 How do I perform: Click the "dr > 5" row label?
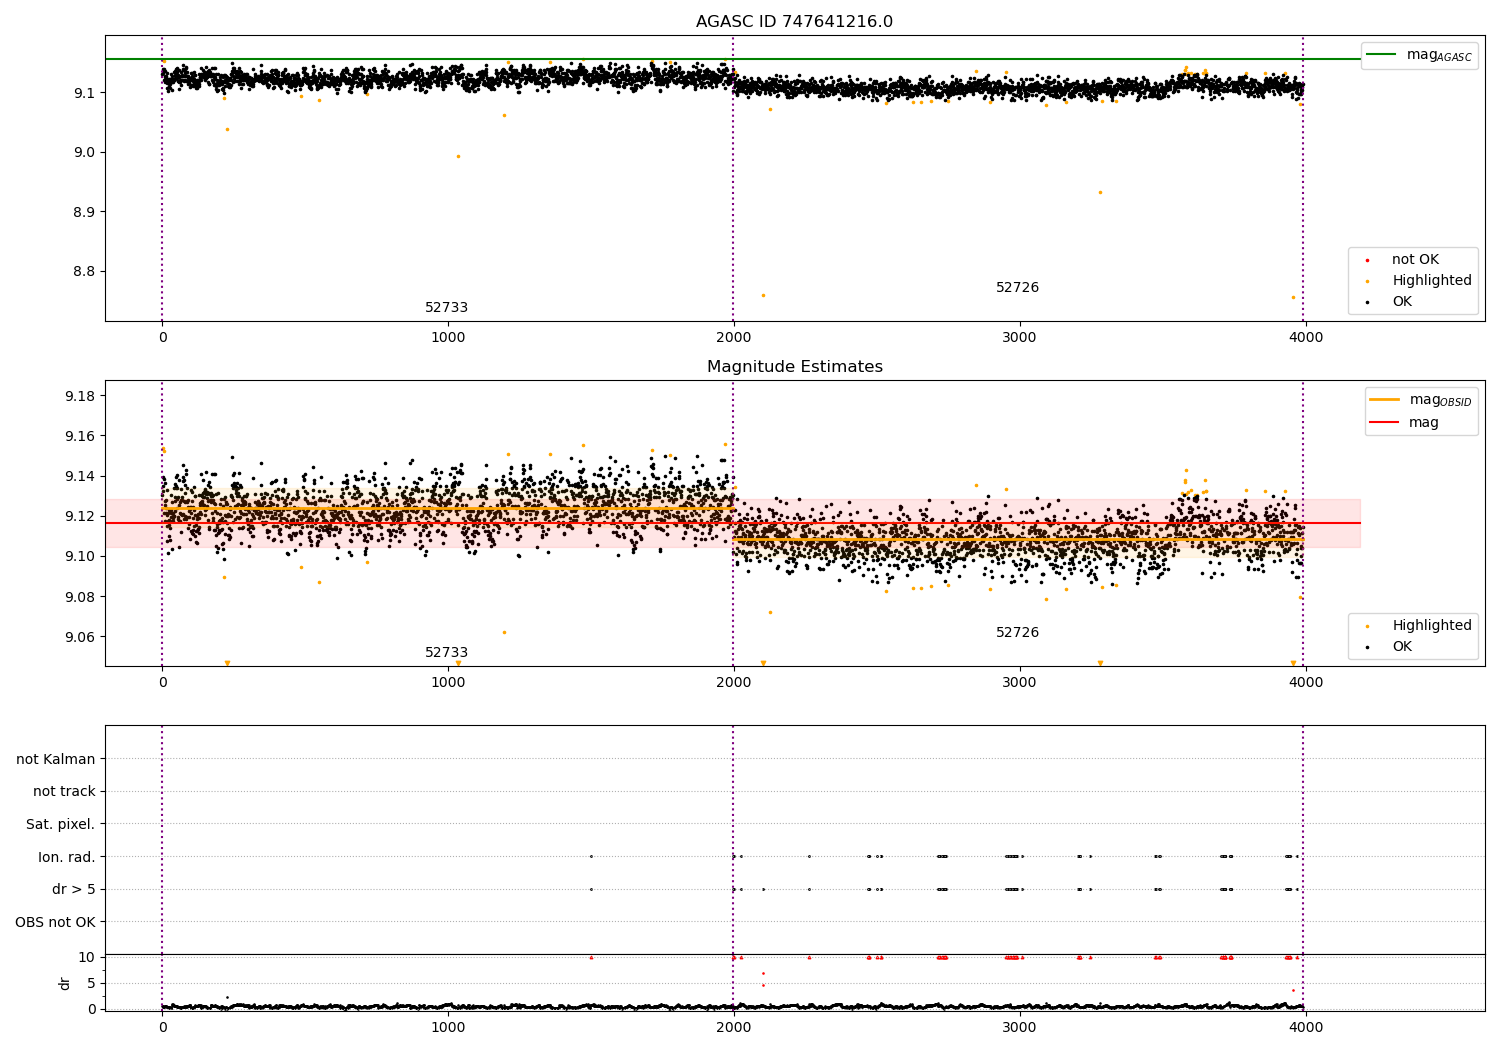coord(74,889)
